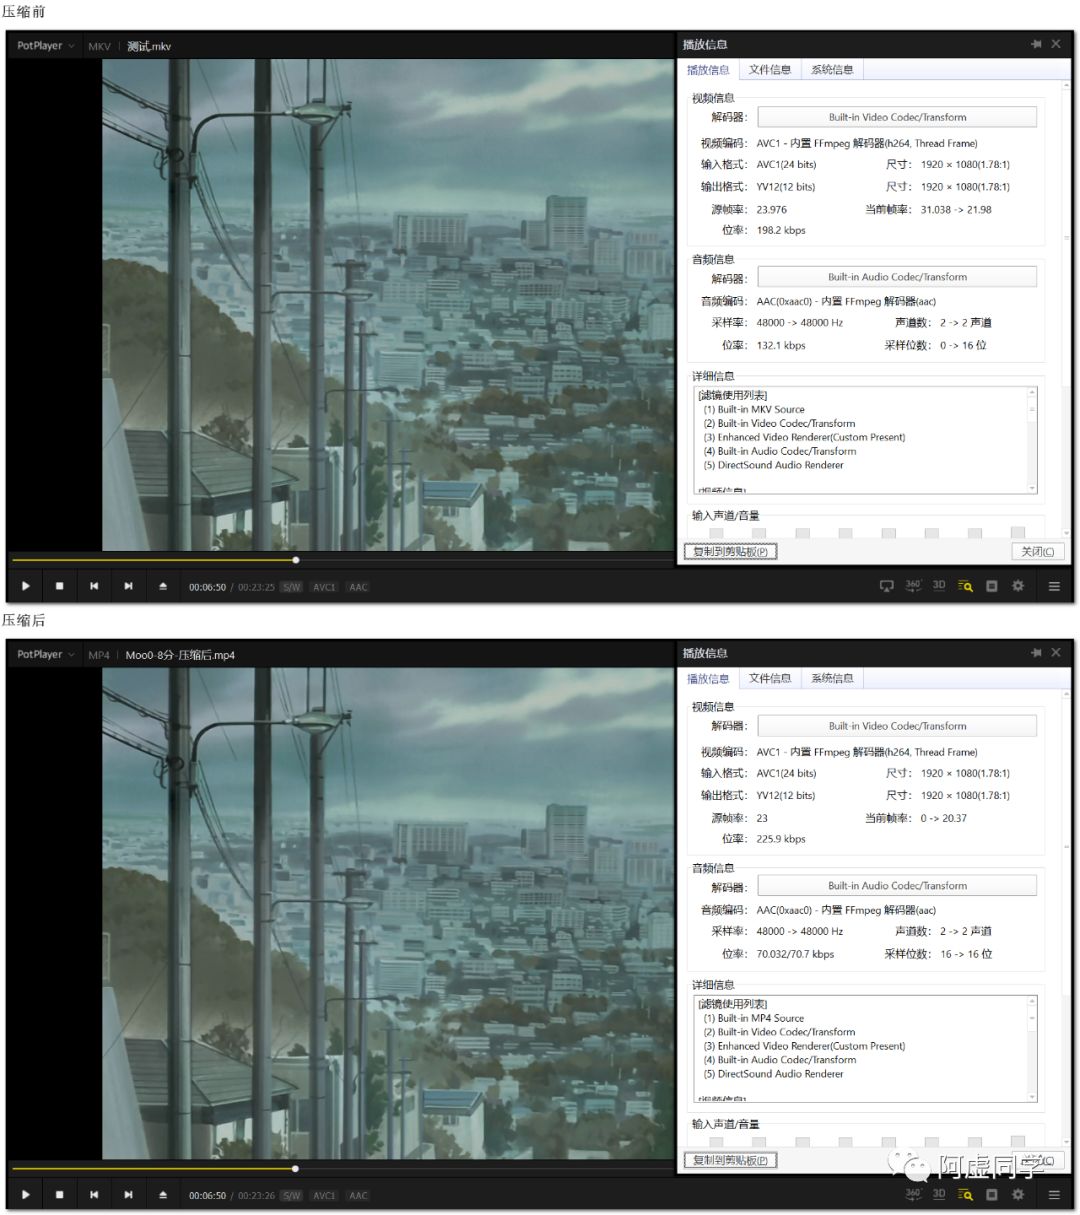Click the Moo0-8分-压缩后.mp4 title text
Screen dimensions: 1080x1215
point(180,655)
